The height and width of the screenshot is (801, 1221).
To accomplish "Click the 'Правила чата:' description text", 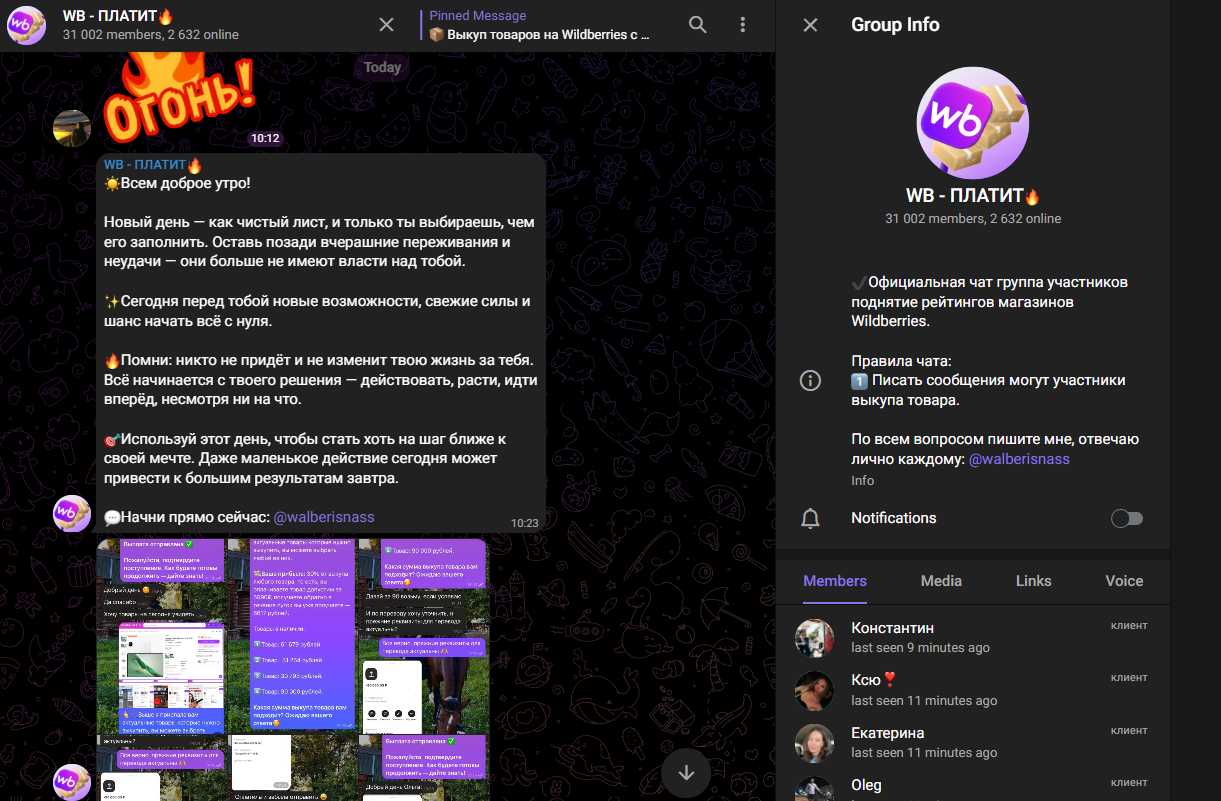I will (901, 361).
